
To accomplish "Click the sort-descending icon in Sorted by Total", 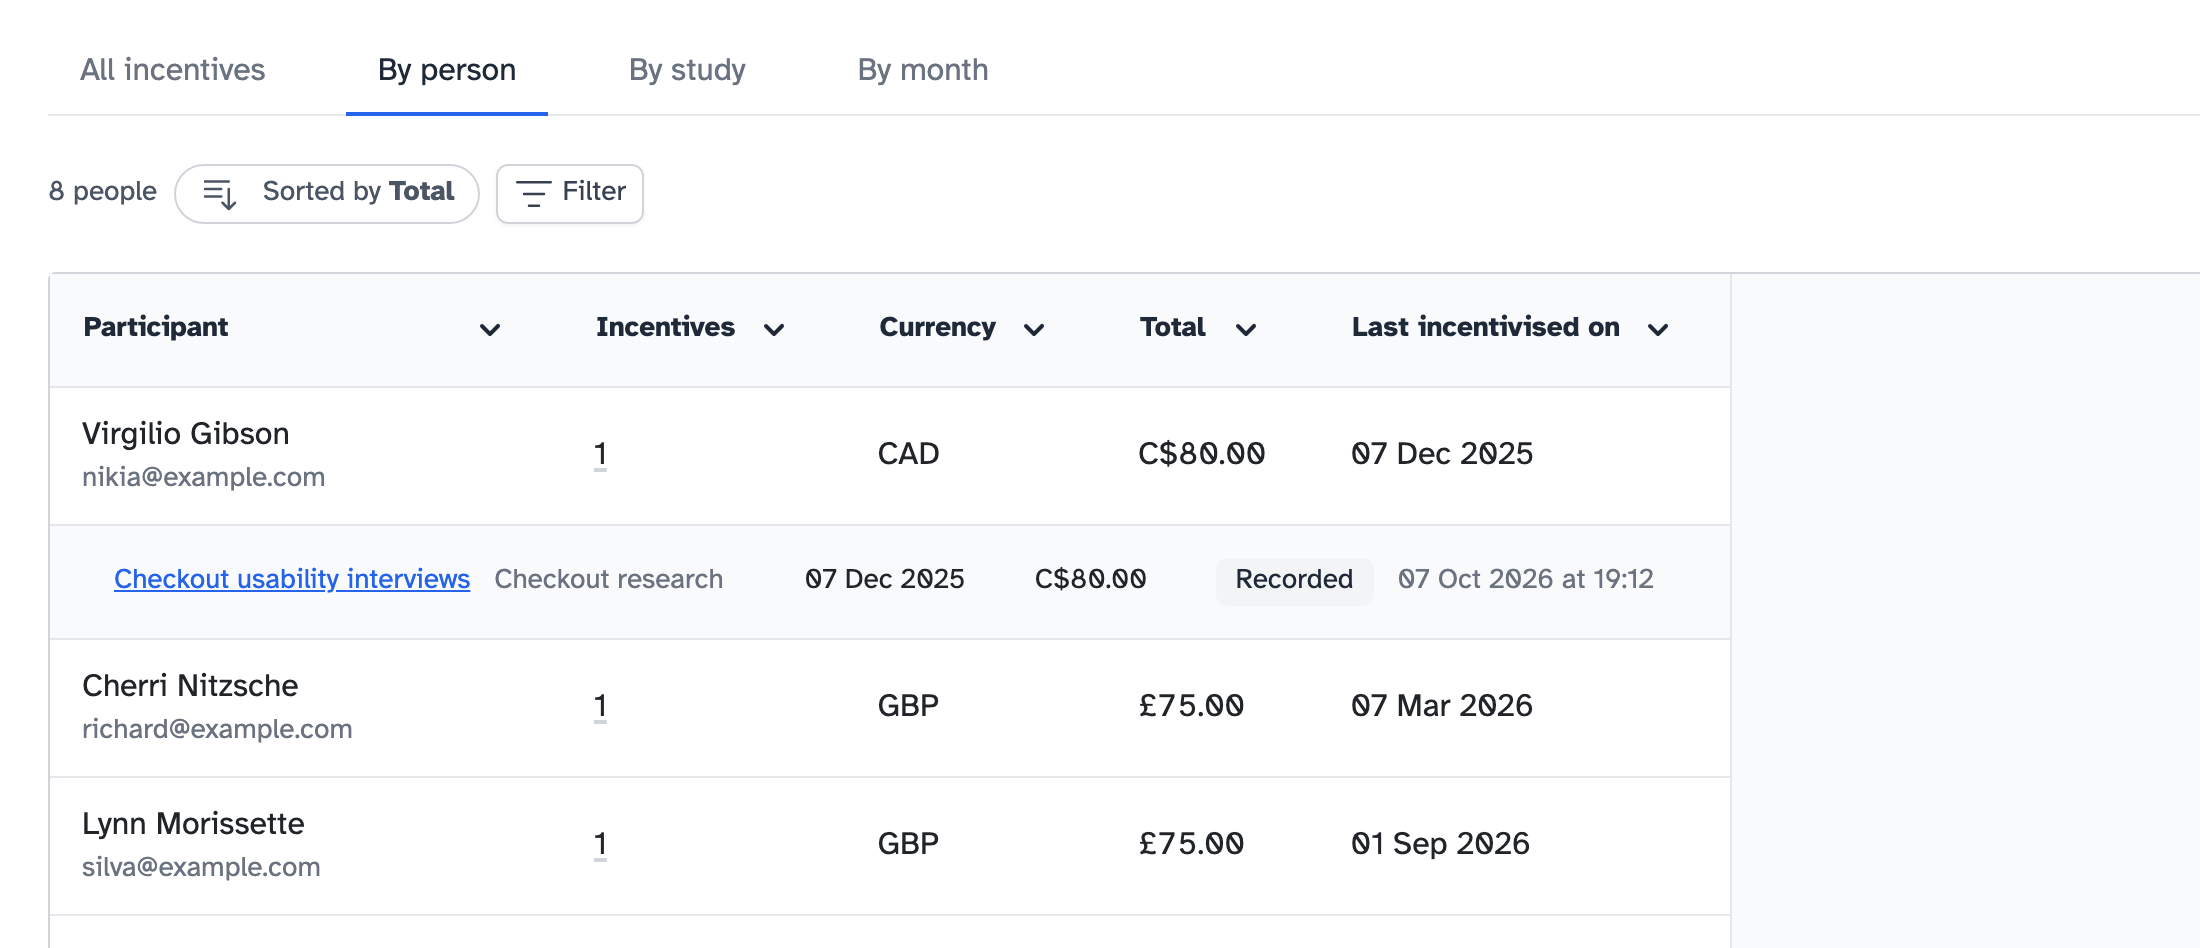I will (x=220, y=193).
